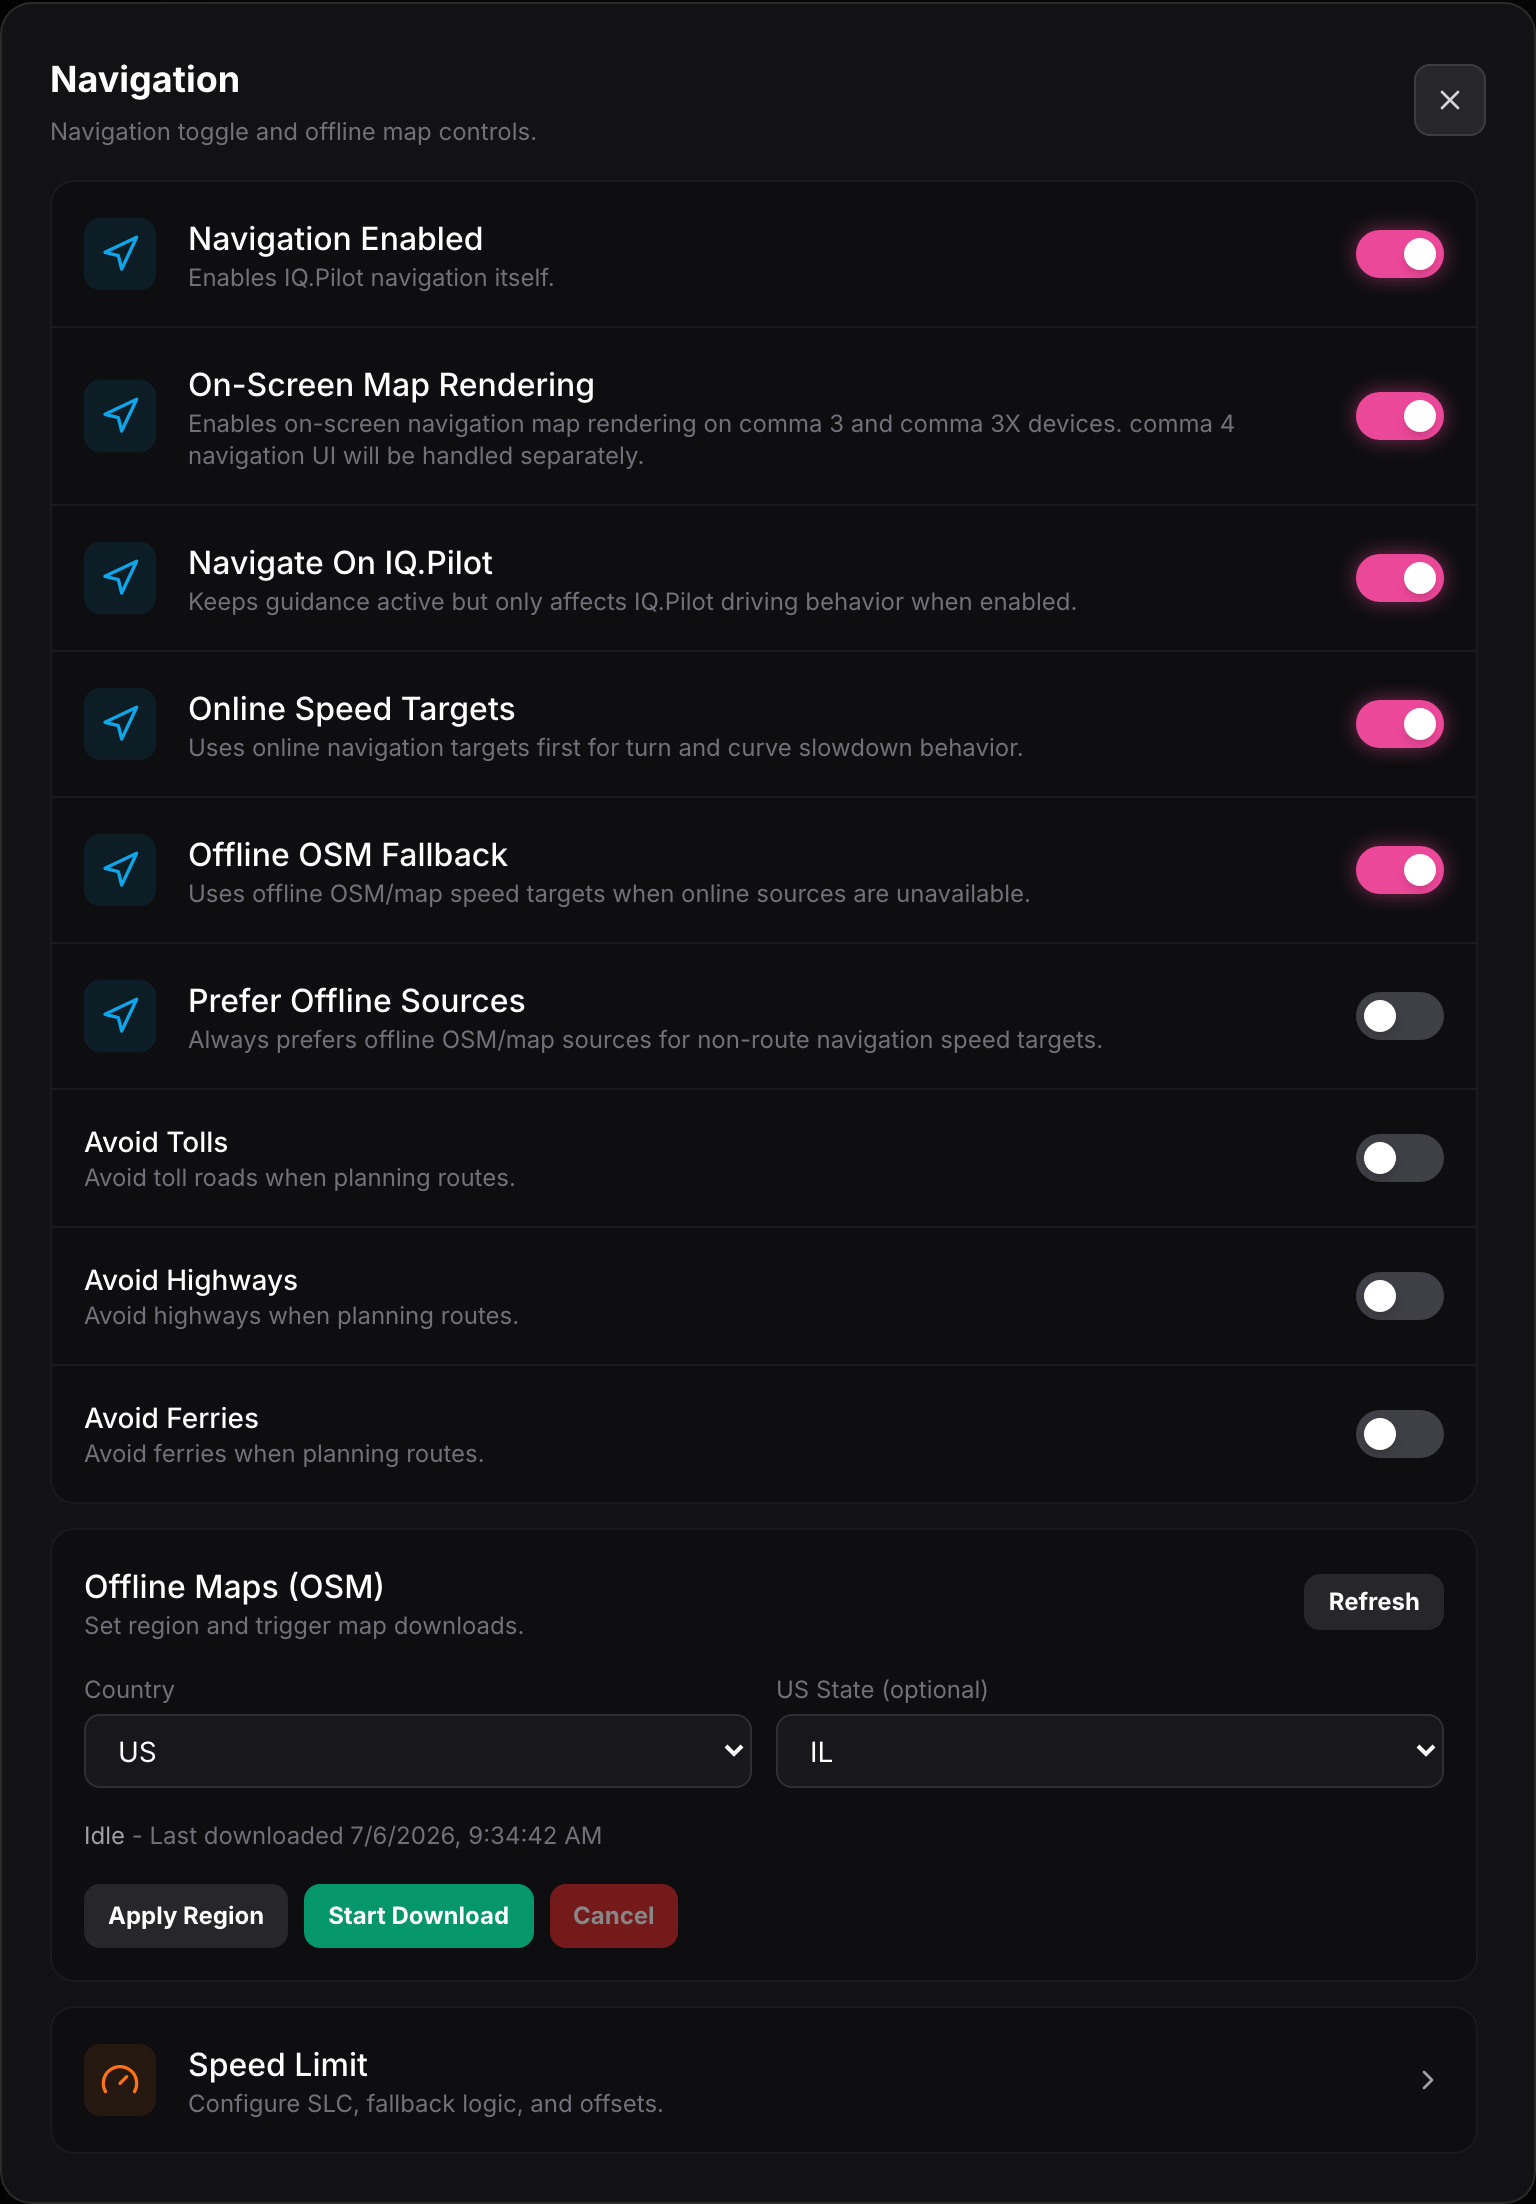Open the Speed Limit row

tap(764, 2080)
